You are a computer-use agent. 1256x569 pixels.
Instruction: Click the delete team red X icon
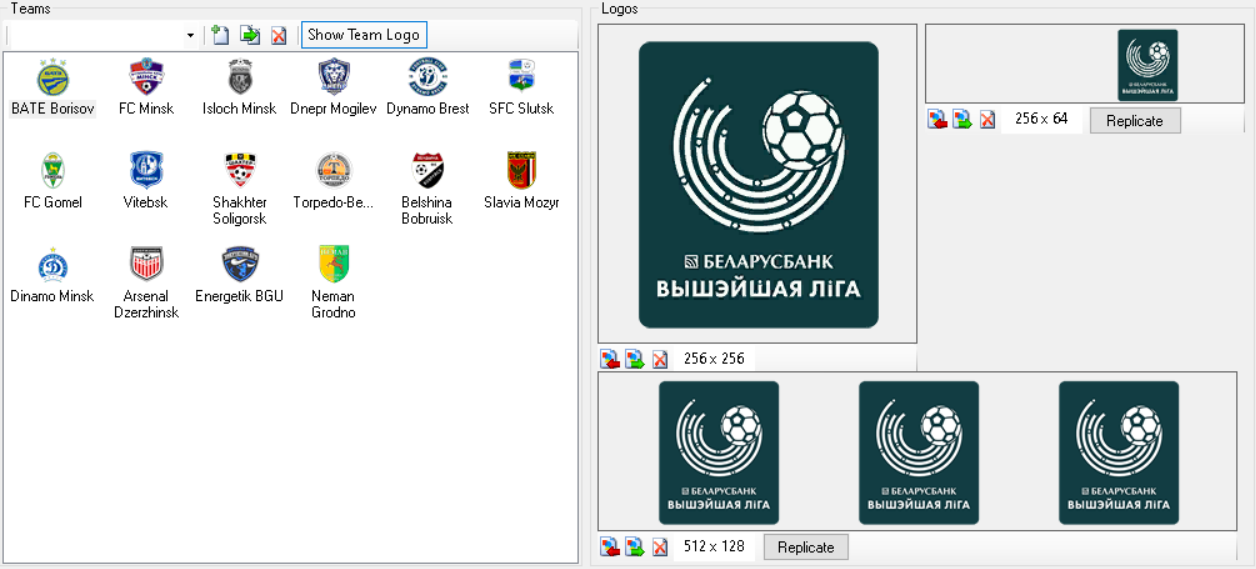(279, 35)
